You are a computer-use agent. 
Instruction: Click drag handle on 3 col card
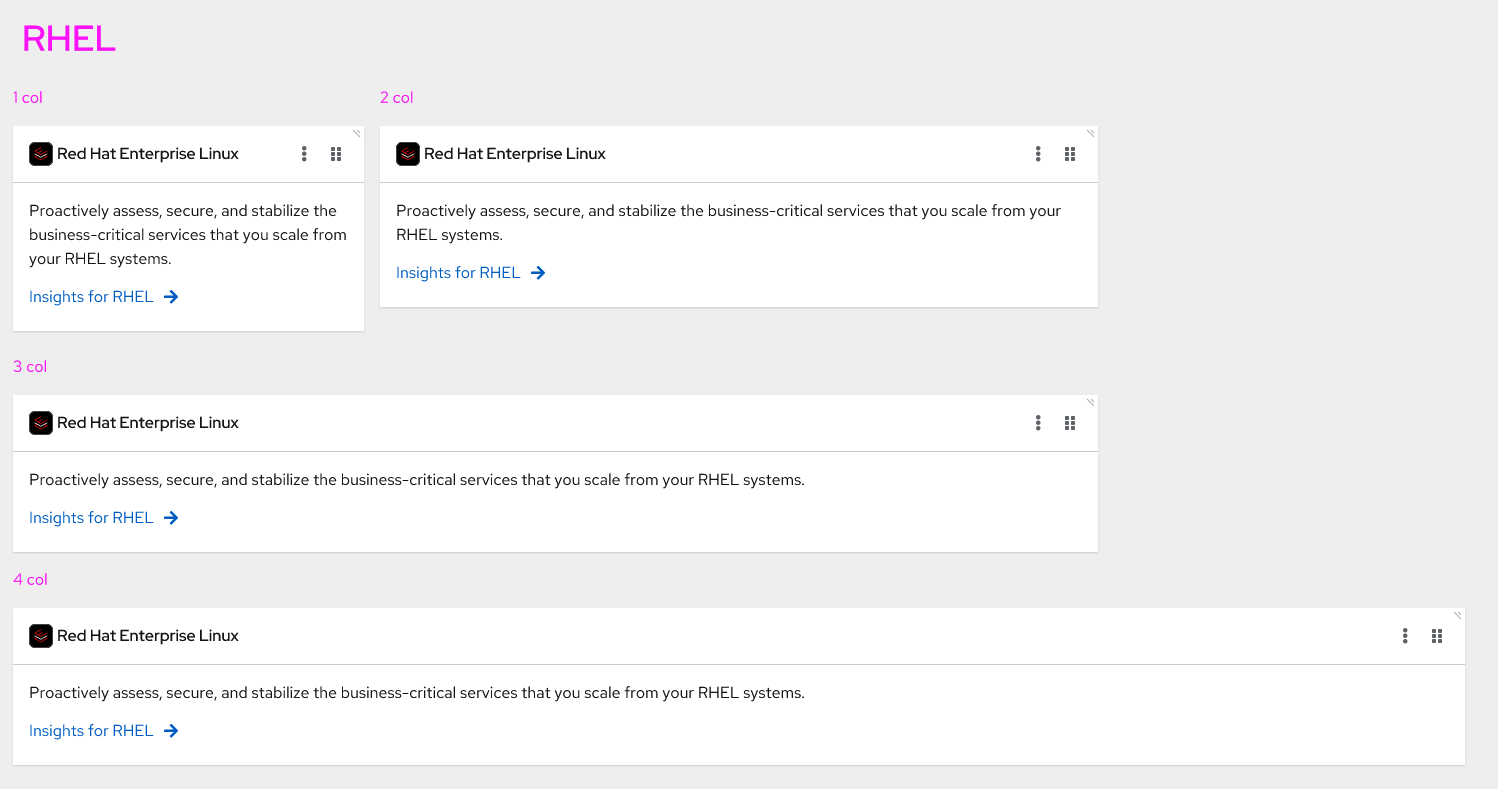[x=1070, y=423]
